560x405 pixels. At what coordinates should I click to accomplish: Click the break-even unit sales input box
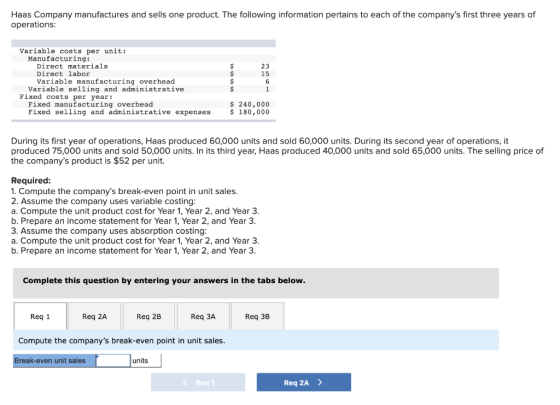(x=113, y=360)
